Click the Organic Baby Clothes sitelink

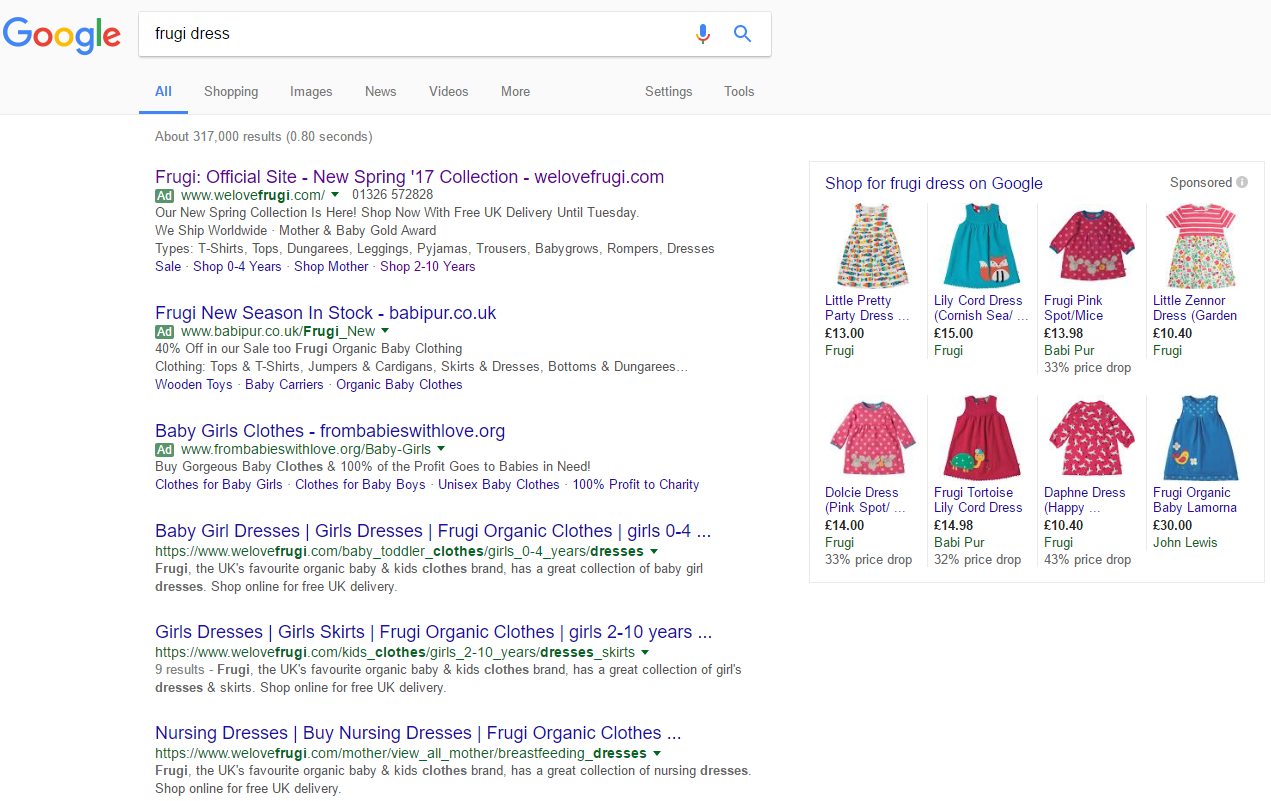[x=399, y=385]
